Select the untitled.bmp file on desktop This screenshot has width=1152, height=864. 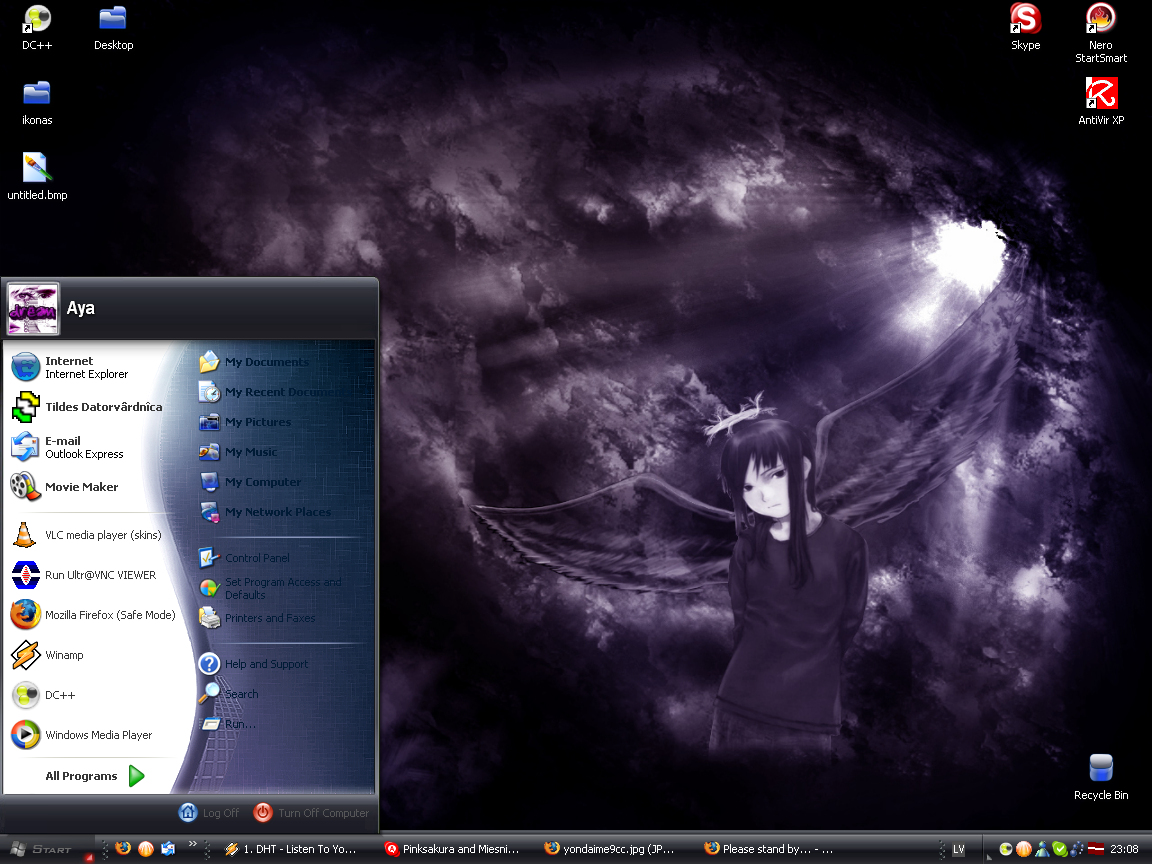[37, 176]
